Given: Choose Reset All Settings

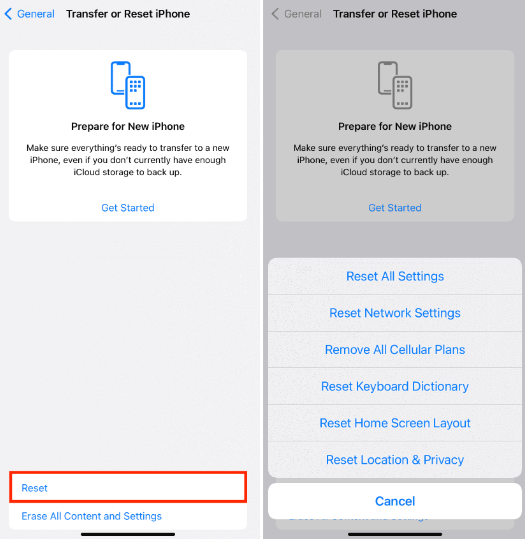Looking at the screenshot, I should pyautogui.click(x=395, y=276).
